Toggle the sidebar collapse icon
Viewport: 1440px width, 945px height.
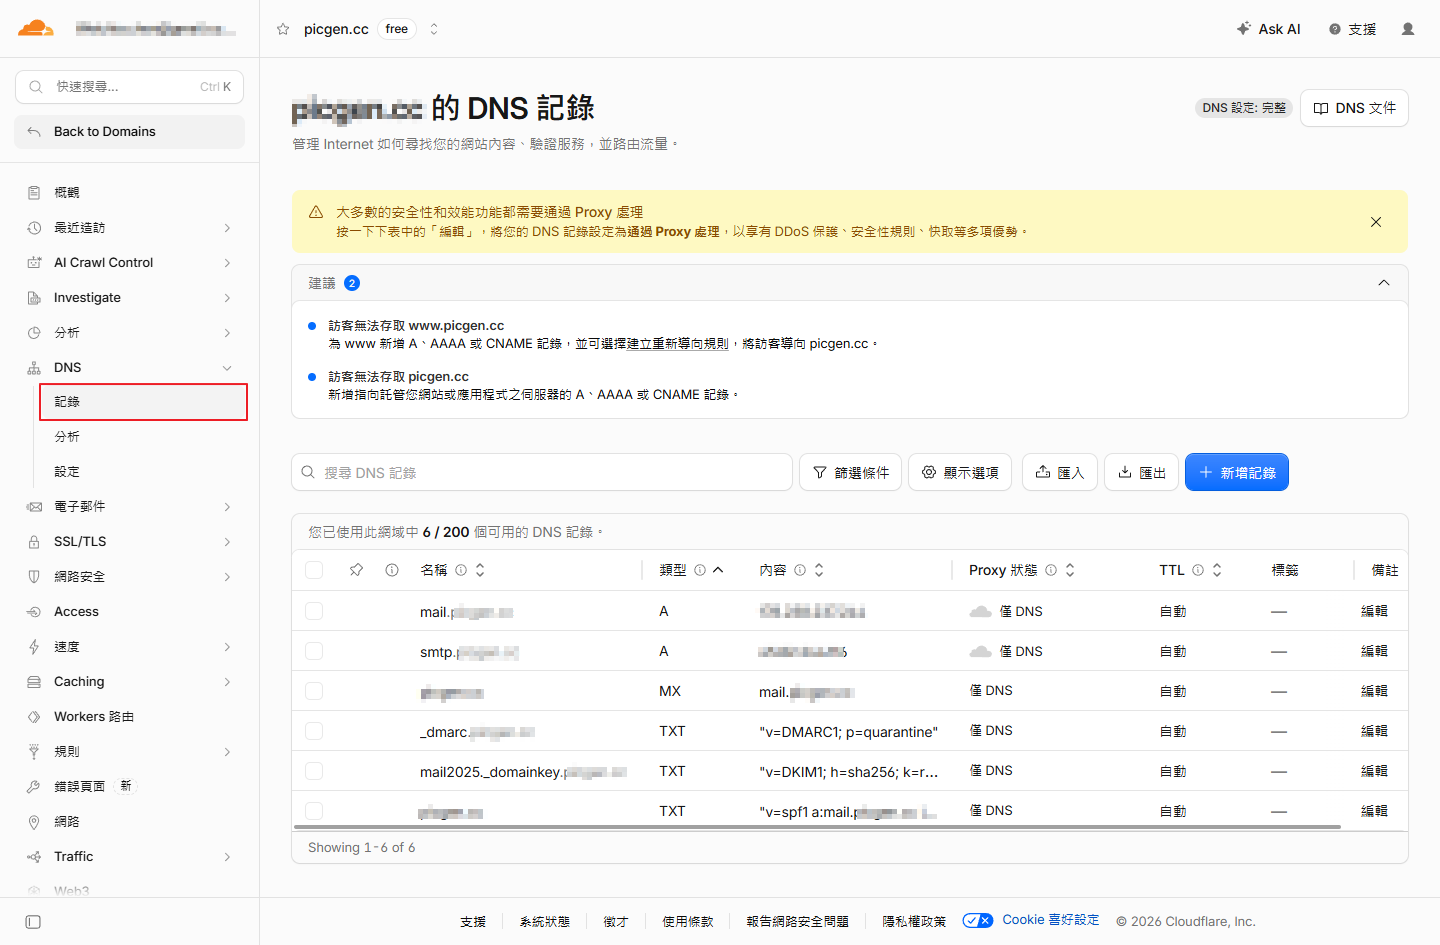pos(33,922)
